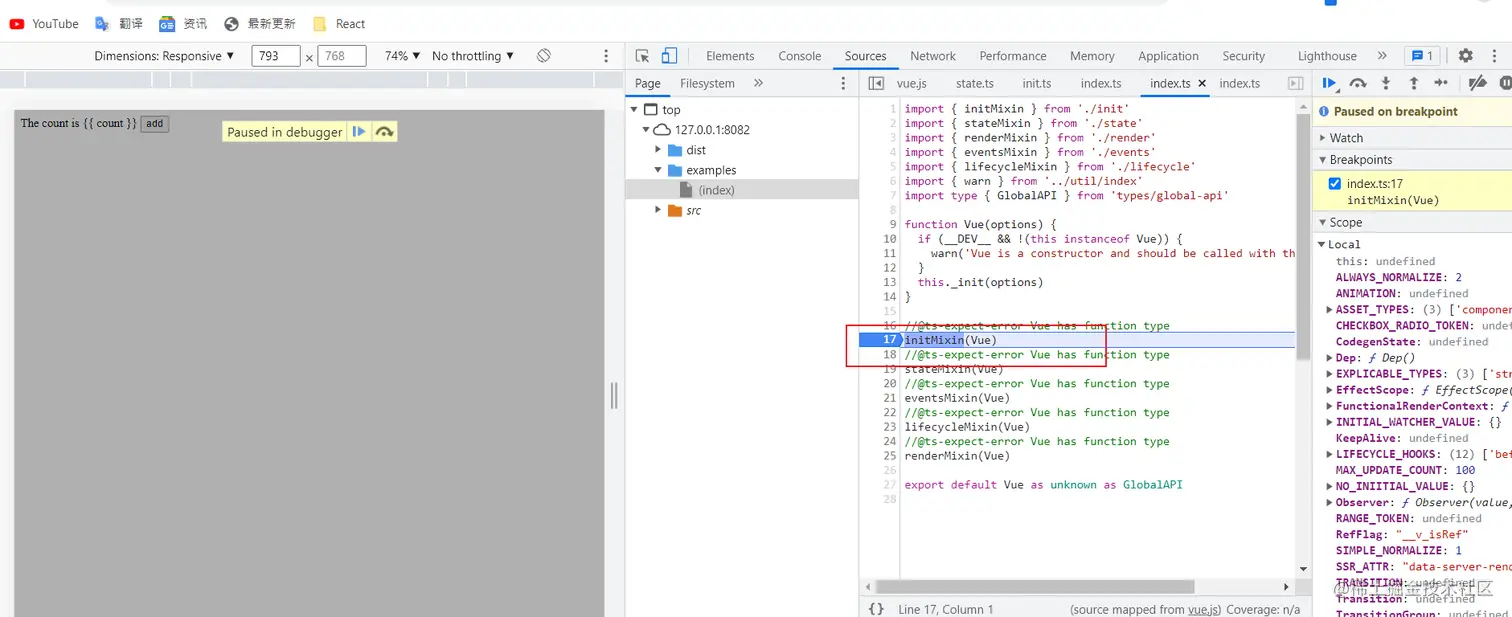Show more DevTools tabs chevron
The height and width of the screenshot is (617, 1512).
(x=1382, y=56)
